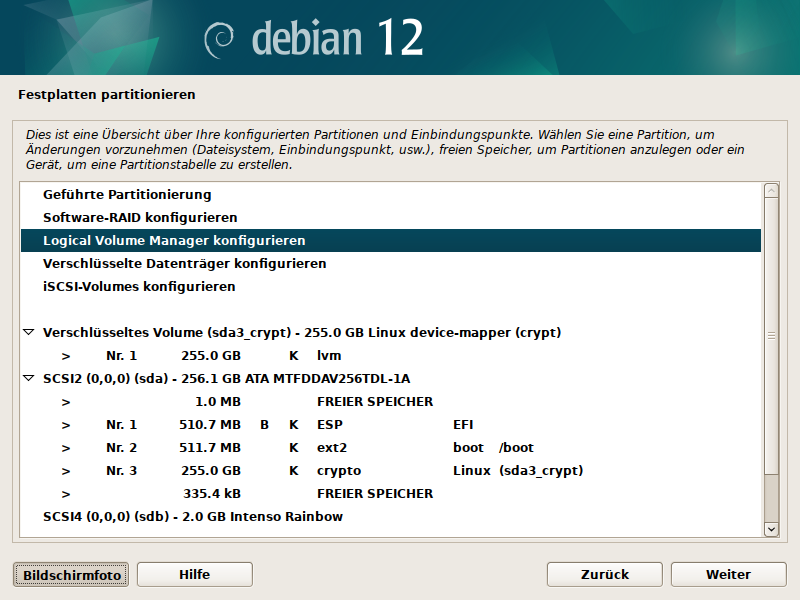Collapse the SCSI2 (sda) disk tree
Screen dimensions: 800x600
click(x=28, y=379)
